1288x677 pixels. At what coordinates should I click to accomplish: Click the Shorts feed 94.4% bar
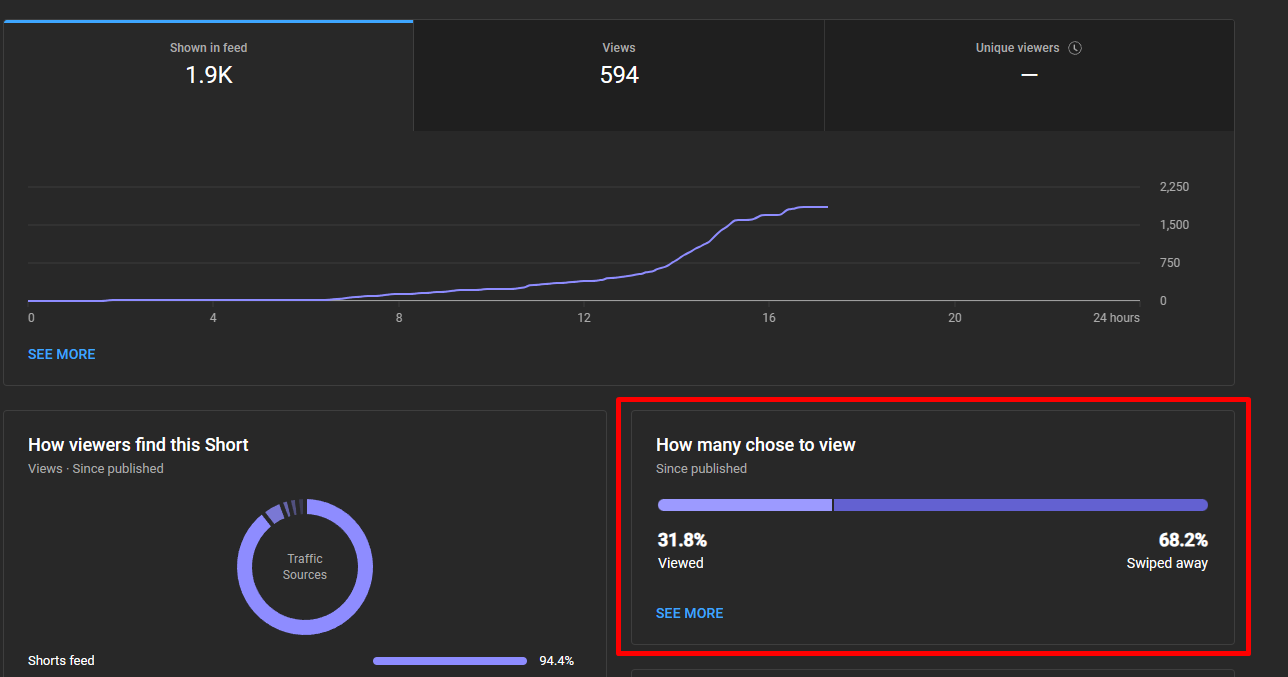click(450, 661)
